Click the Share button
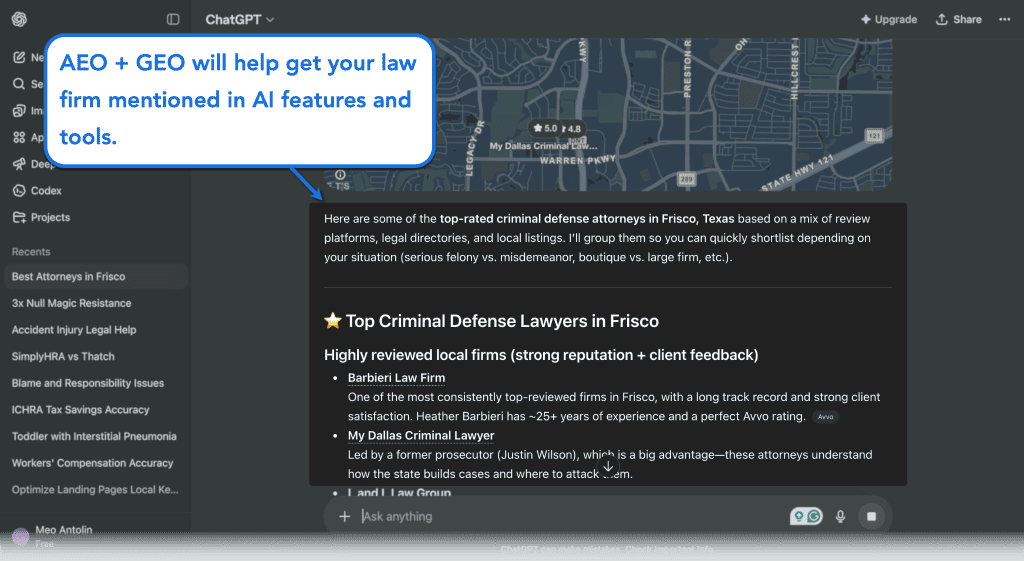 [x=958, y=19]
